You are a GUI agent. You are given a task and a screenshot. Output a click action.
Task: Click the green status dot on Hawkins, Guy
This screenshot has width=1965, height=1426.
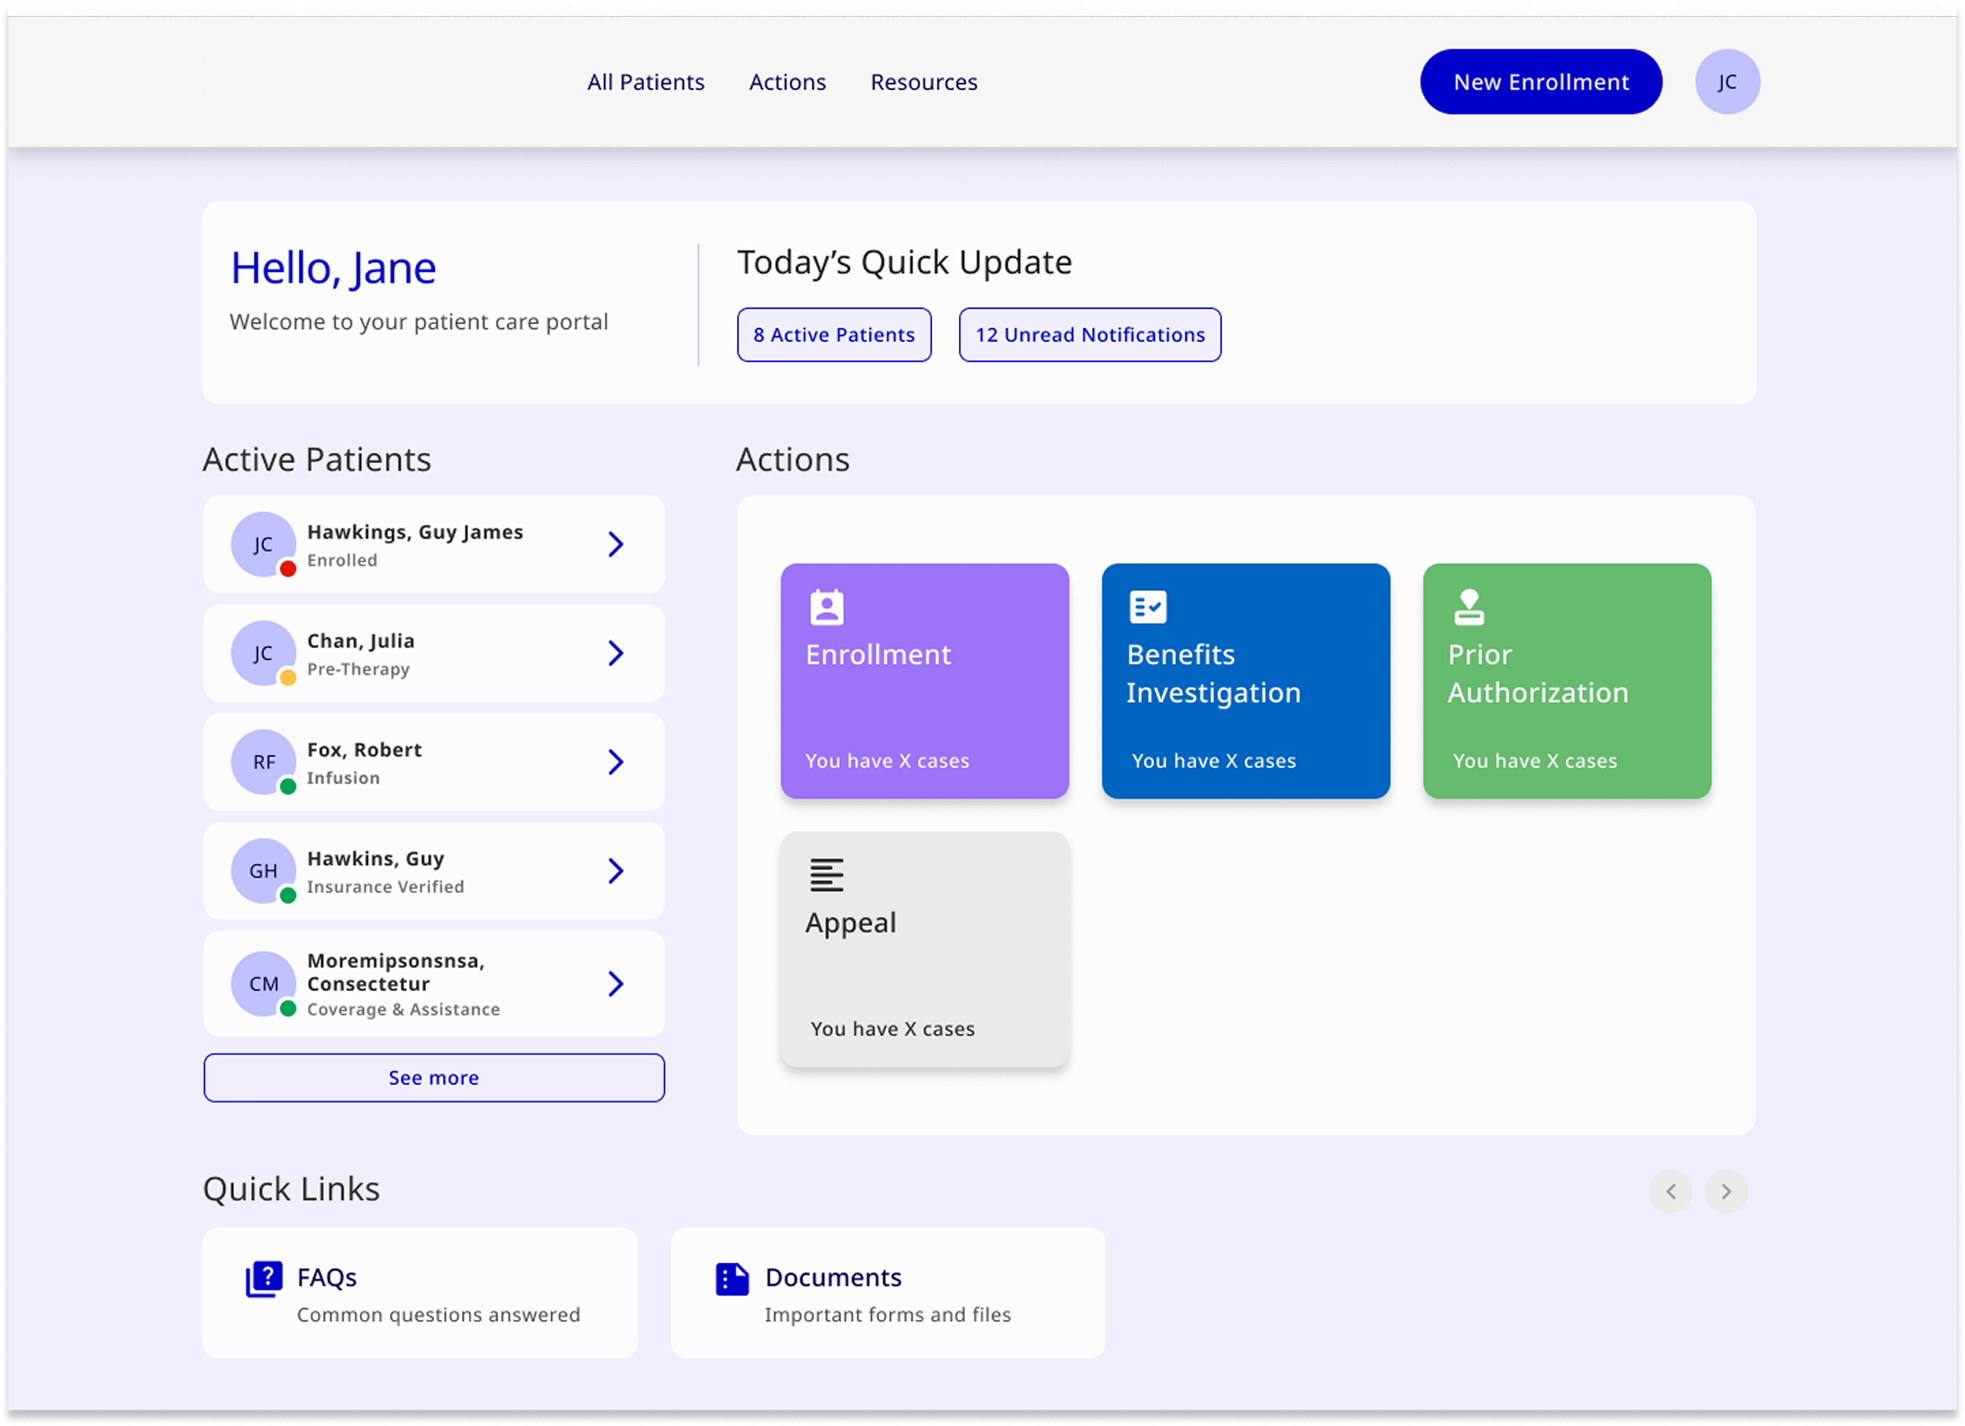tap(287, 895)
